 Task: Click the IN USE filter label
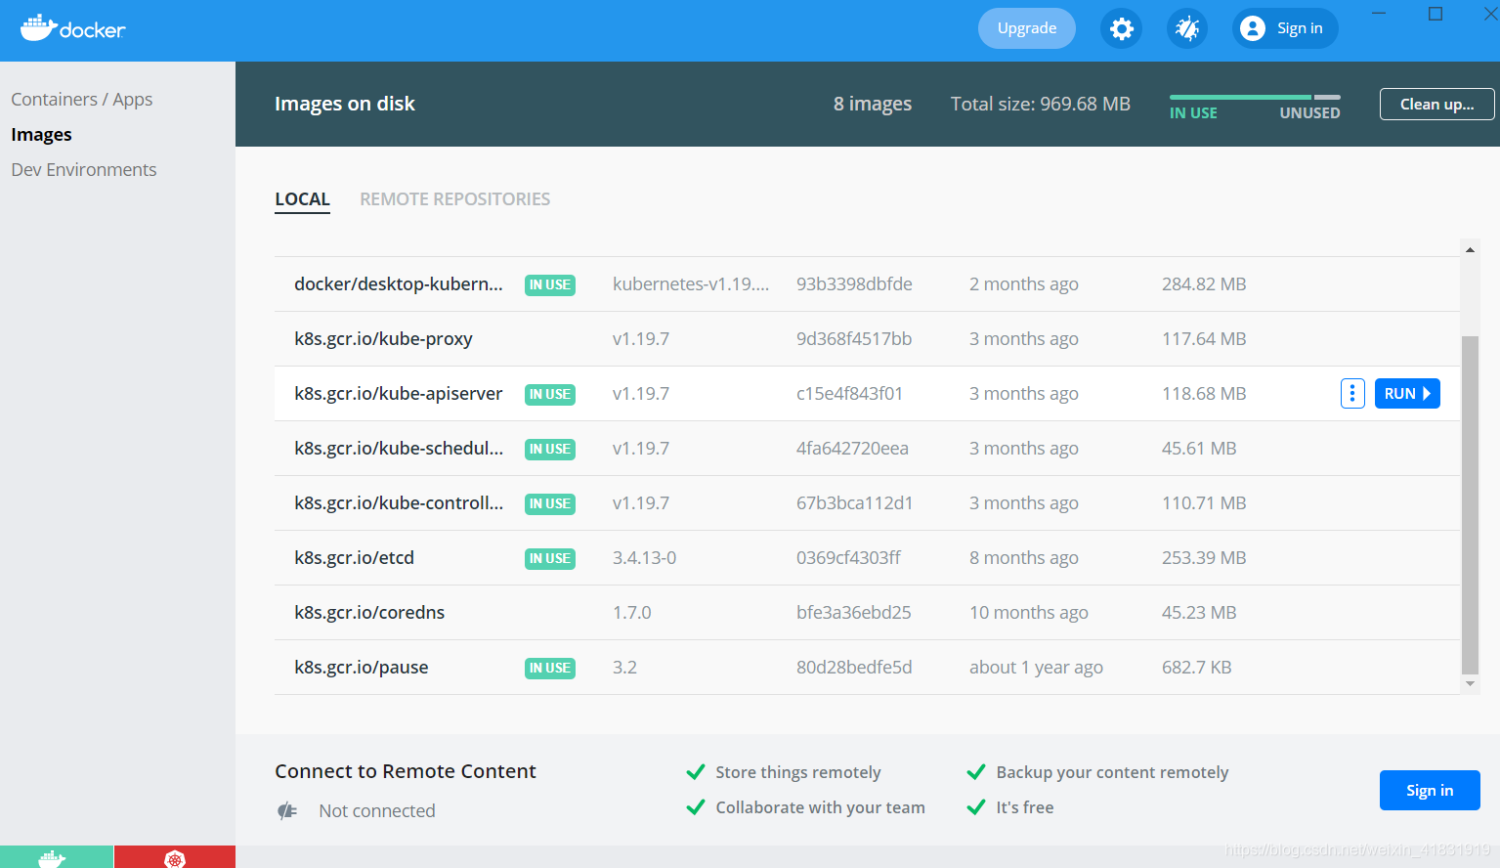(1193, 113)
